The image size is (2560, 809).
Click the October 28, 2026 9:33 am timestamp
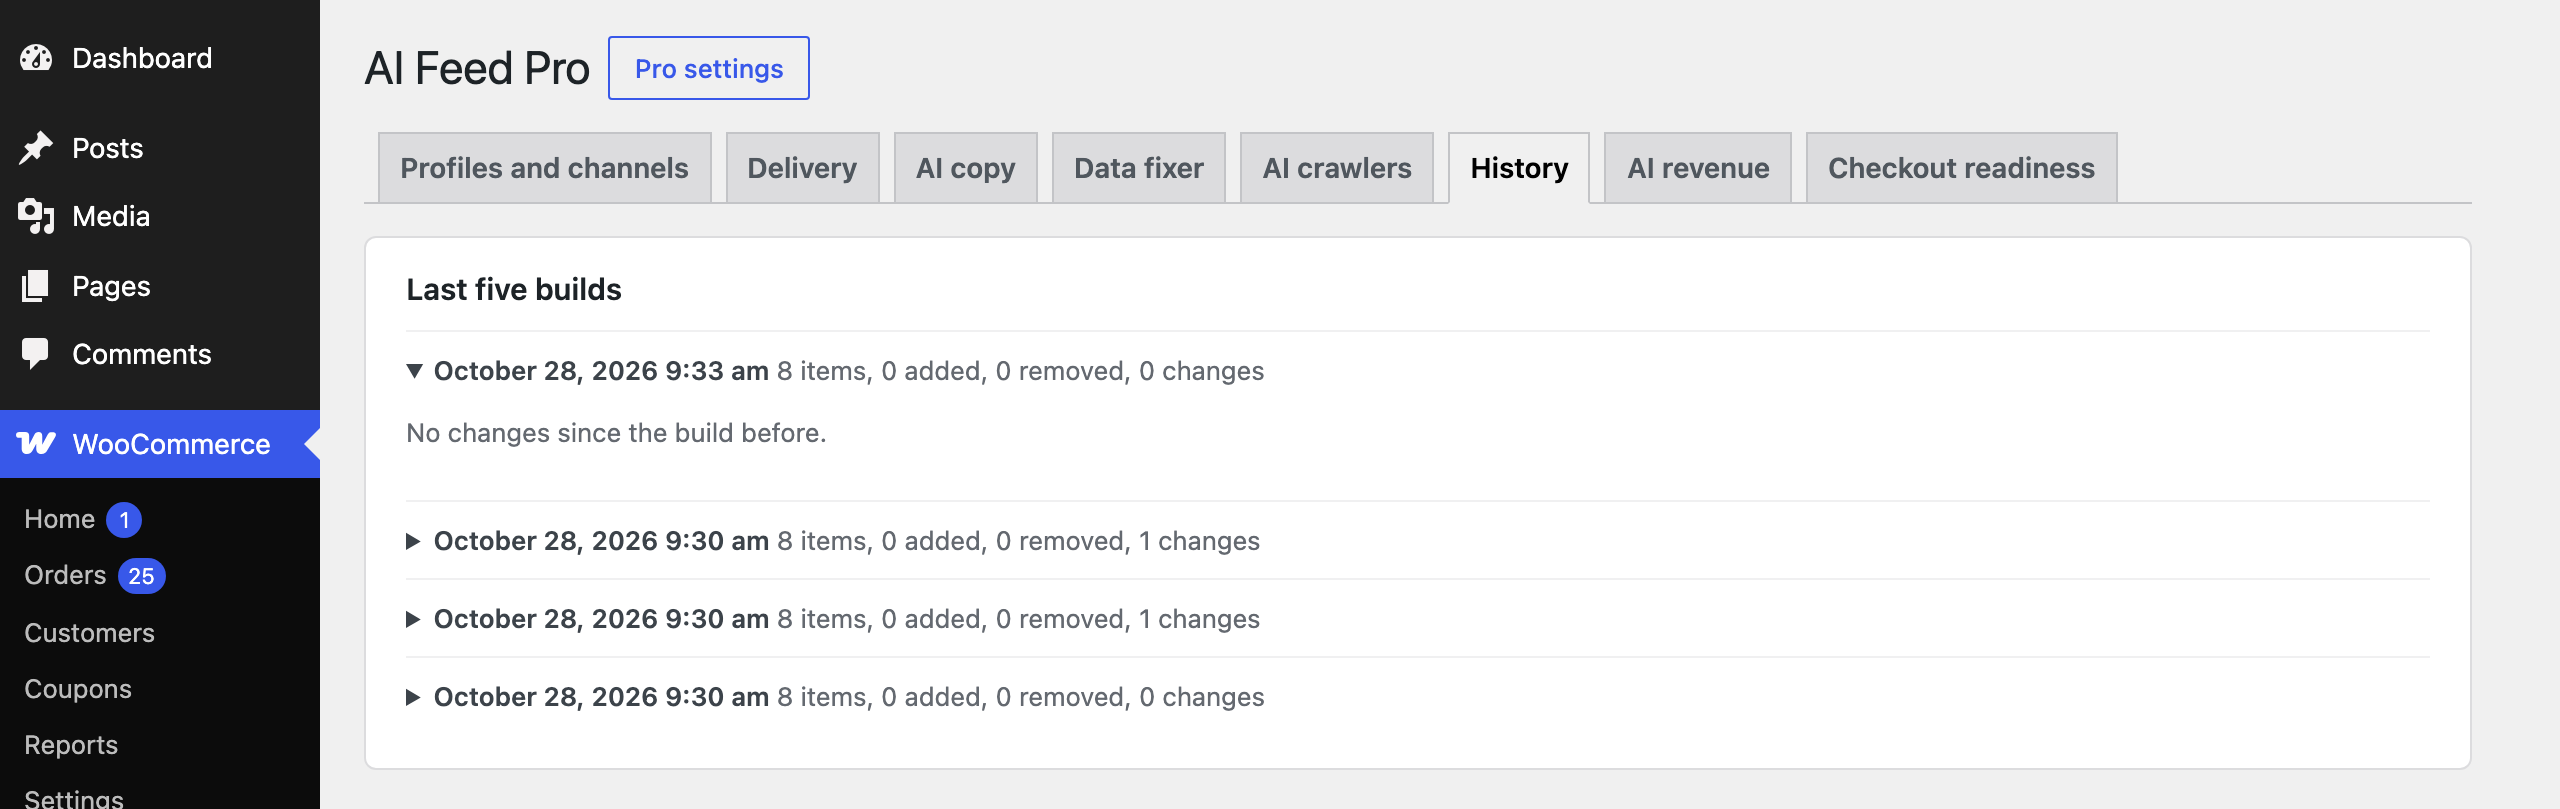click(601, 371)
